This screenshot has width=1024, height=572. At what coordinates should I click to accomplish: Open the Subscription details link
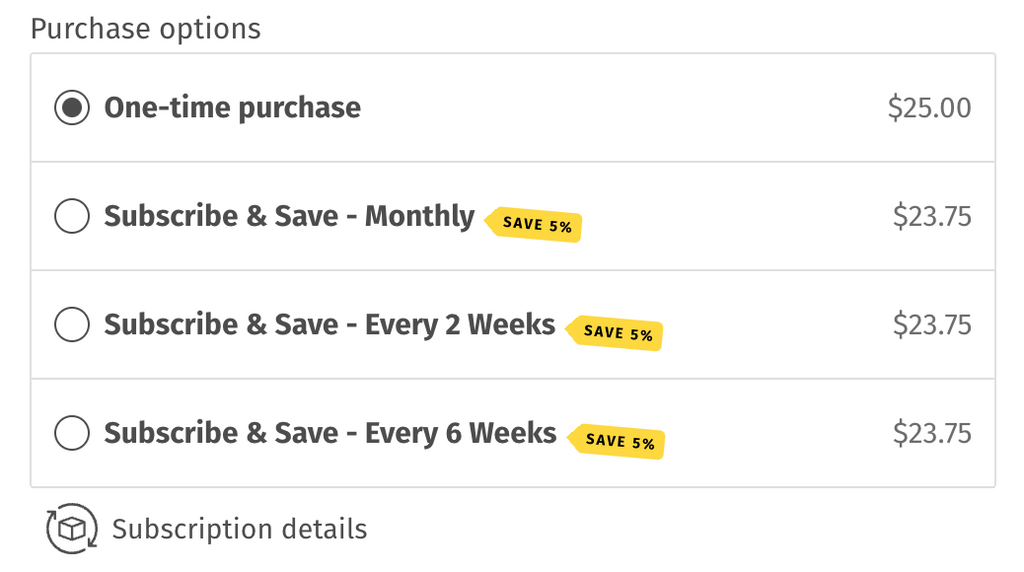[239, 529]
